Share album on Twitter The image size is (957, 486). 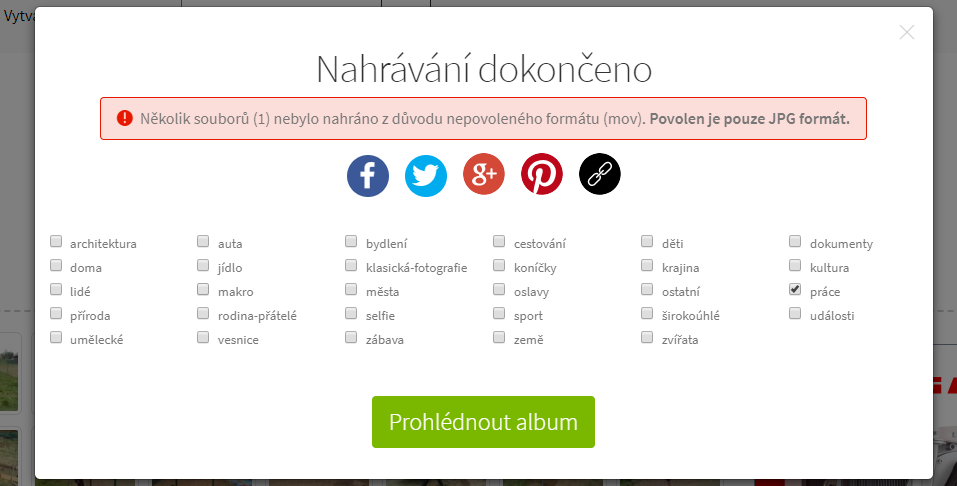(426, 175)
